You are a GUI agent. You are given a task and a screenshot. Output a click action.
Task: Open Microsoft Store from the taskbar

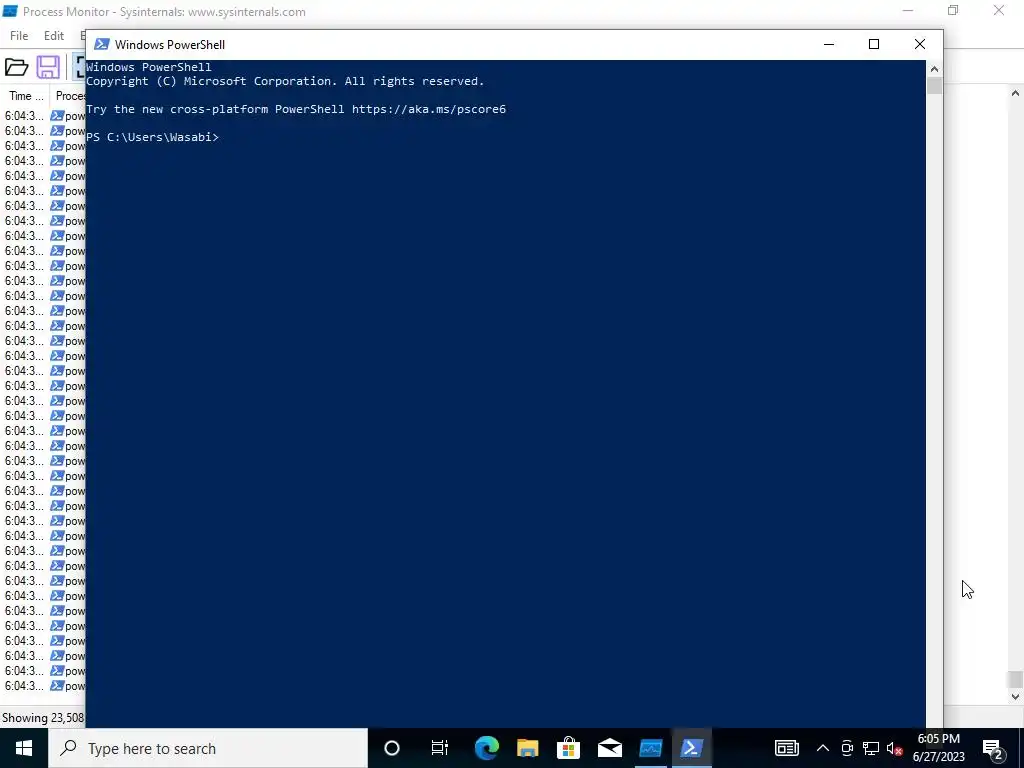point(569,748)
